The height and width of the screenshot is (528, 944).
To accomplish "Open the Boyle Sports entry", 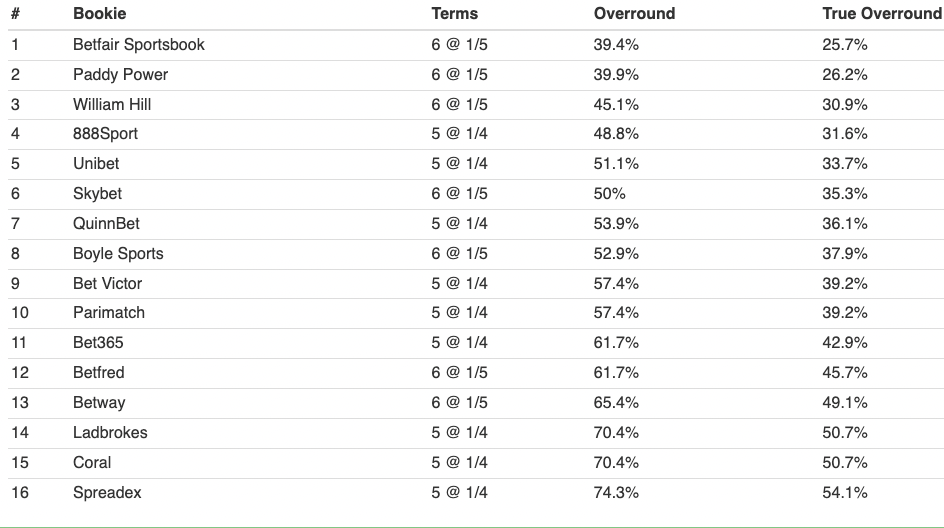I will coord(118,253).
